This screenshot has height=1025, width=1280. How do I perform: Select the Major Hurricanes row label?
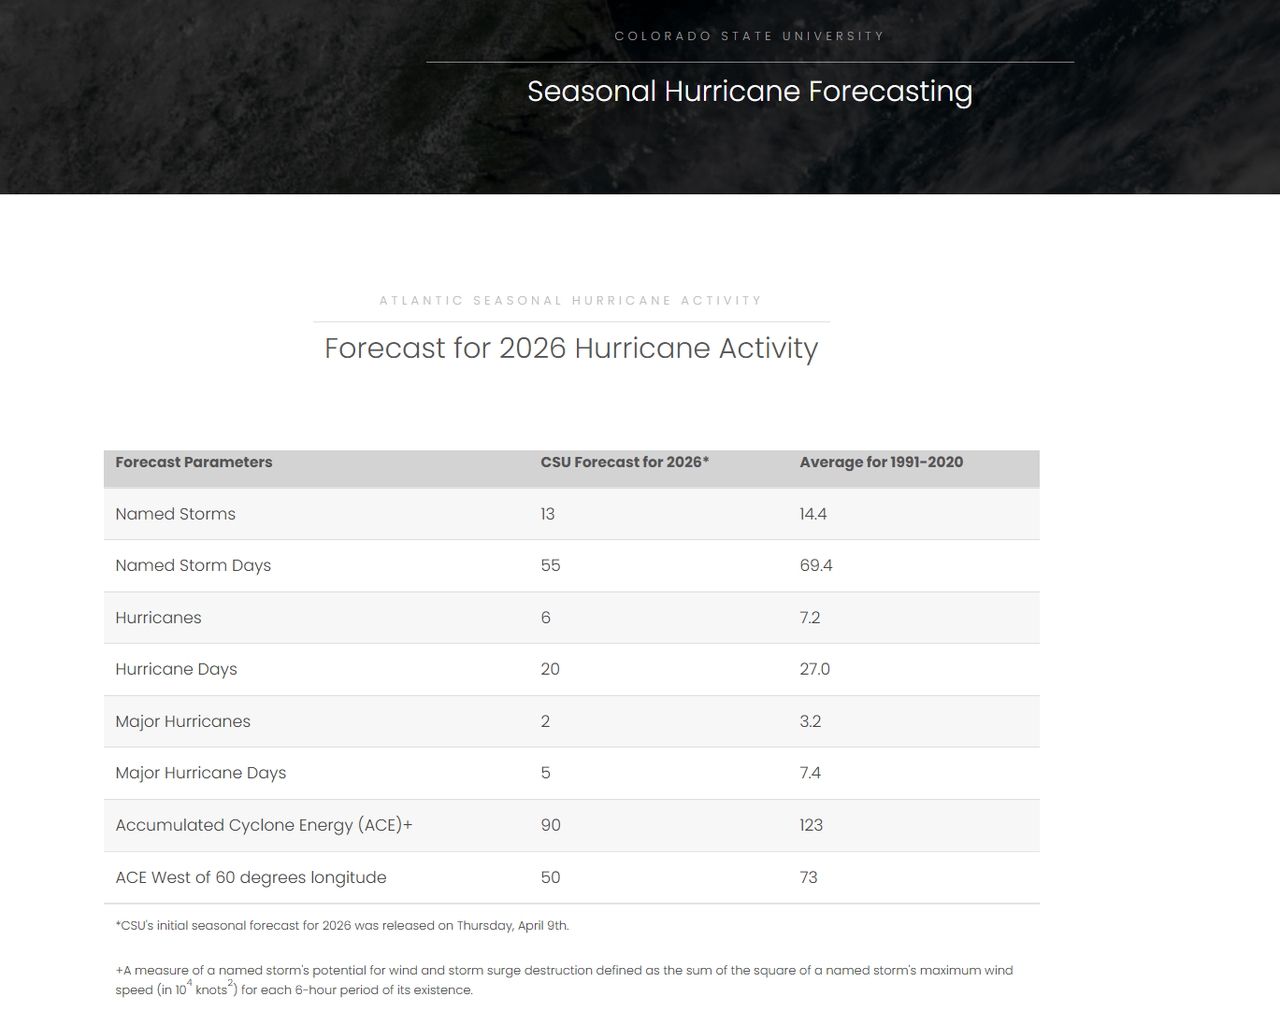pyautogui.click(x=183, y=721)
